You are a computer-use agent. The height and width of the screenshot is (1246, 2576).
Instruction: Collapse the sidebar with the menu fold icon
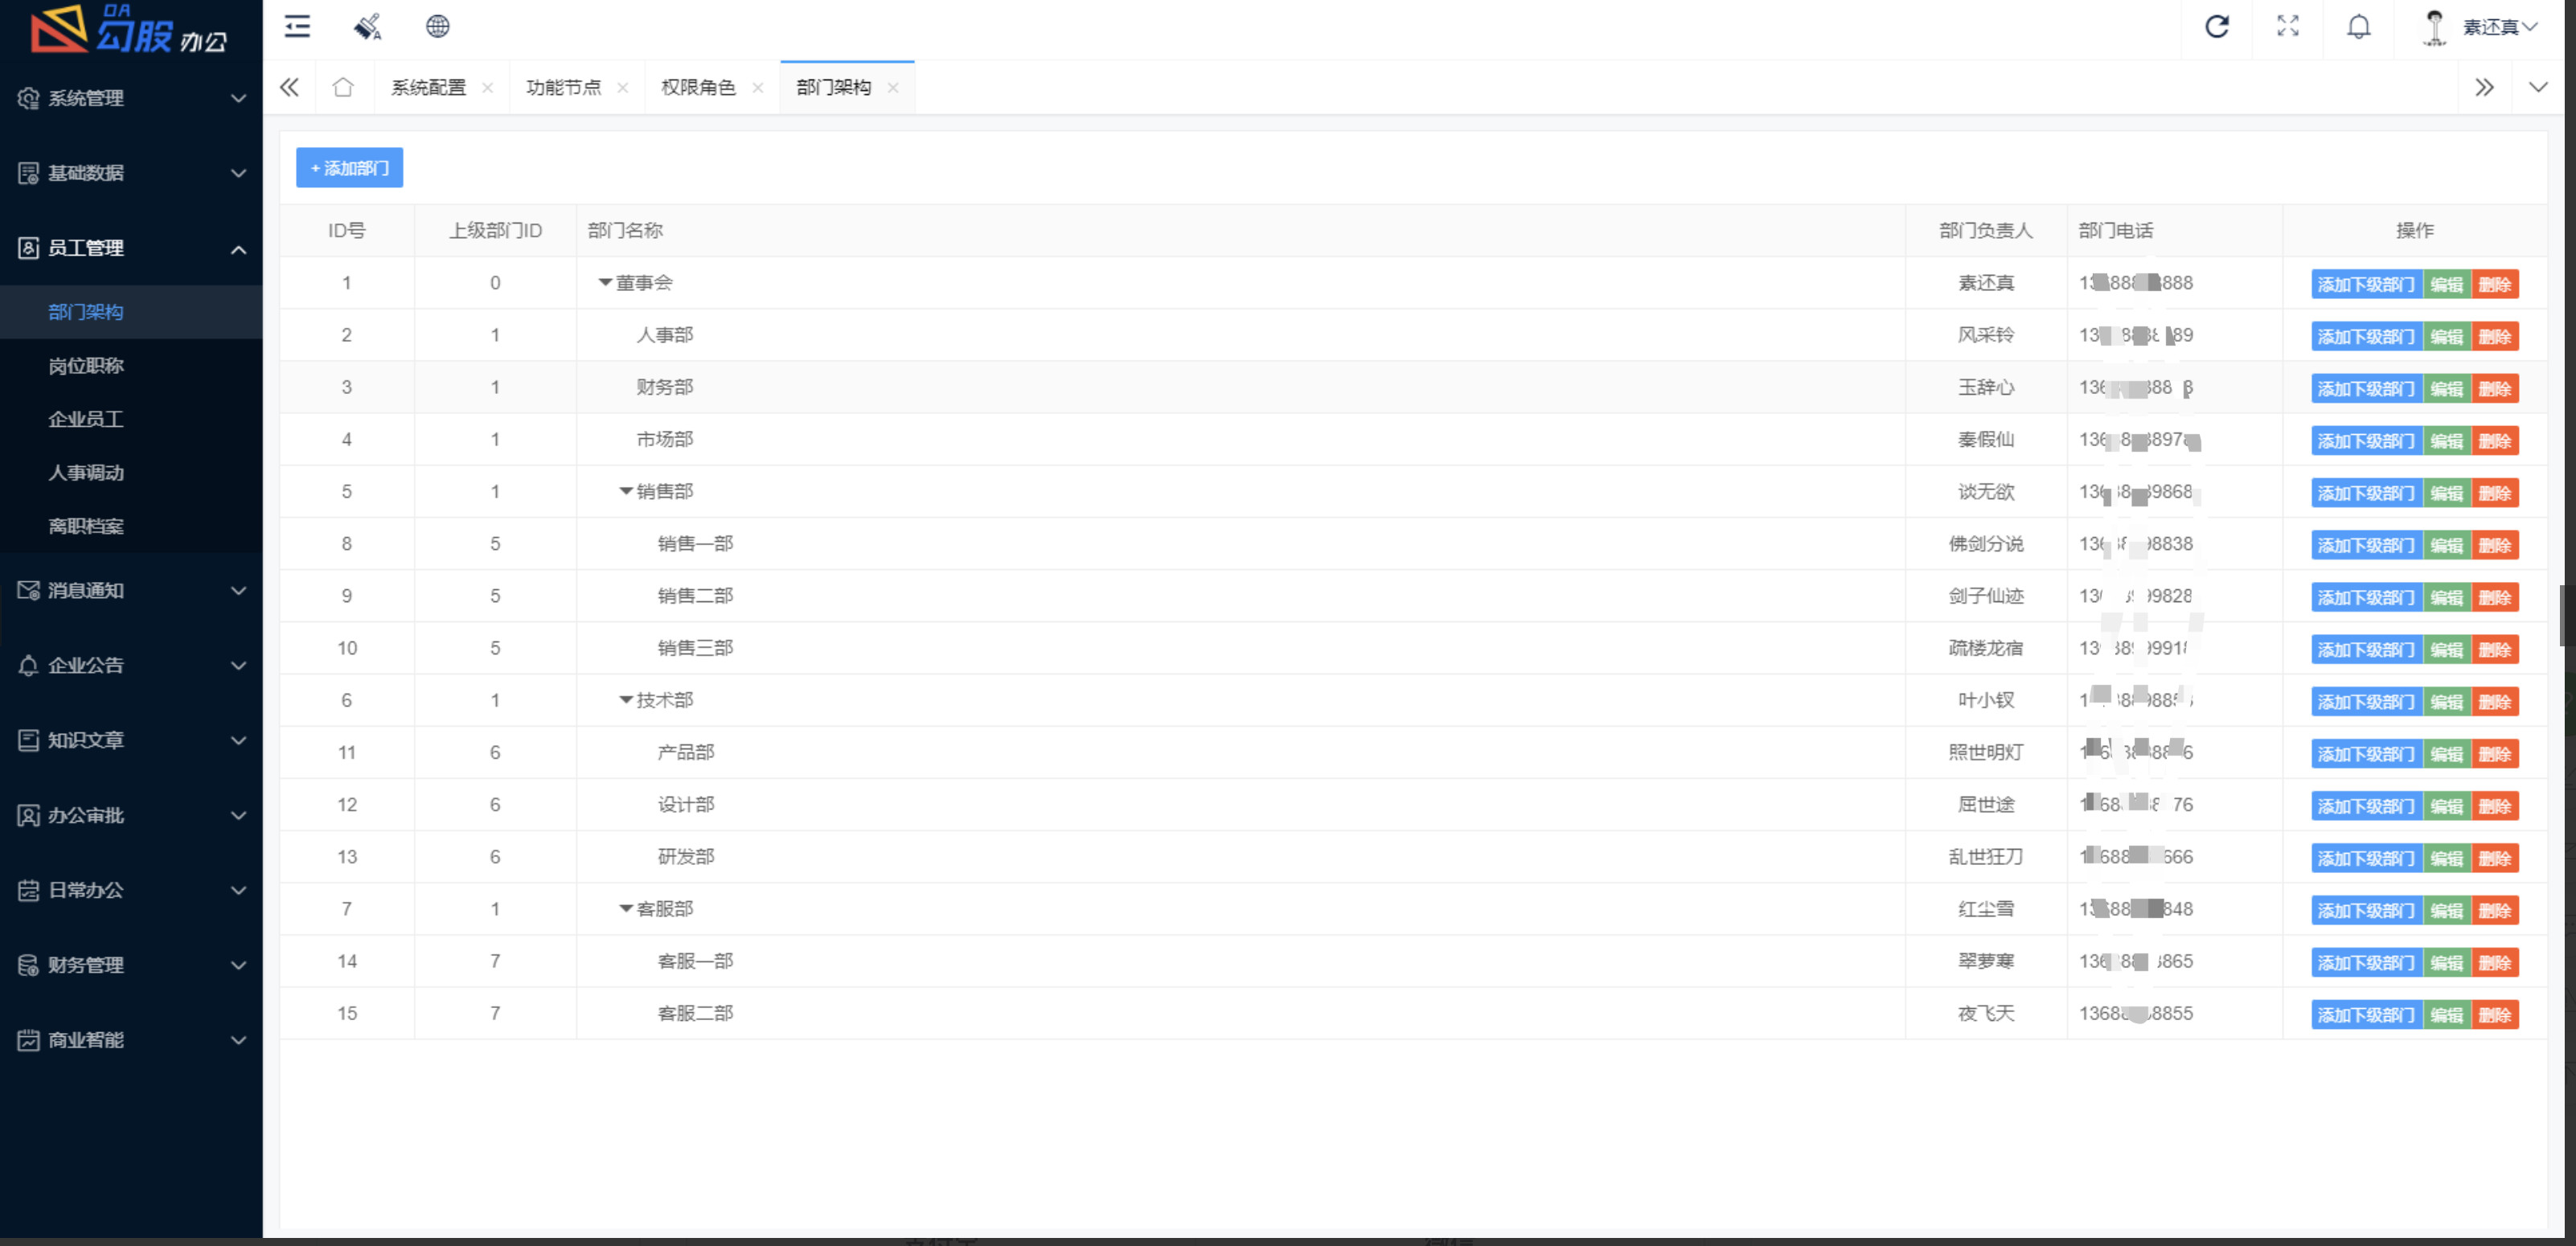coord(297,26)
